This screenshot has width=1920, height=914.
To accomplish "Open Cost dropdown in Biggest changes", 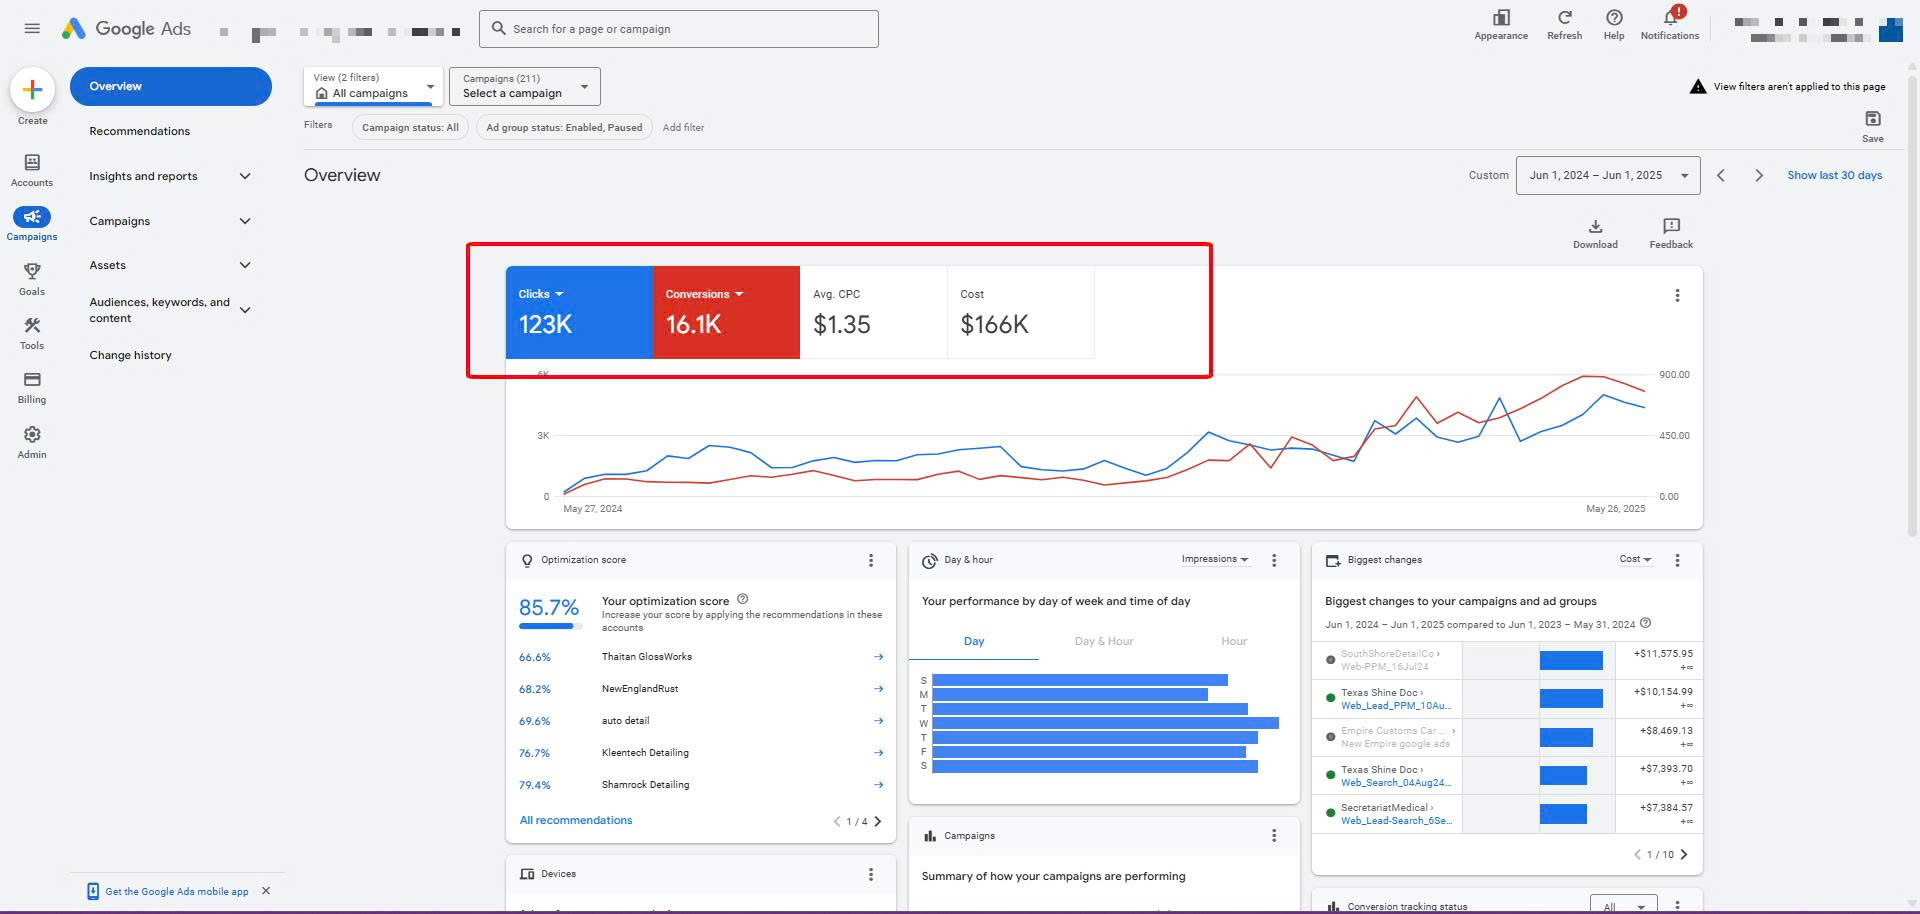I will point(1635,559).
